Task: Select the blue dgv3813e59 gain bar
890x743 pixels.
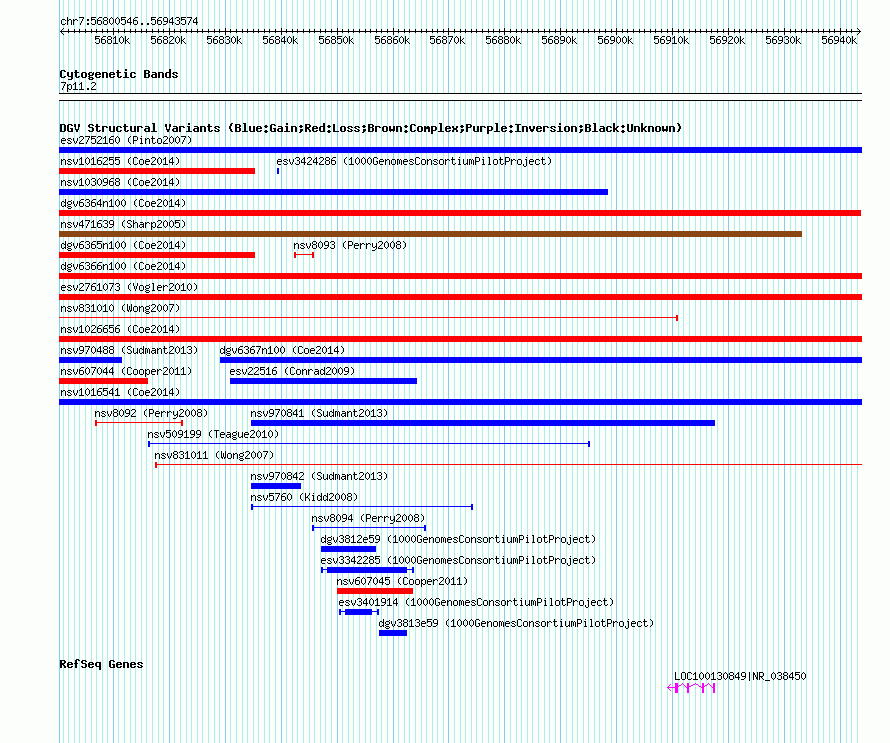Action: (x=393, y=633)
